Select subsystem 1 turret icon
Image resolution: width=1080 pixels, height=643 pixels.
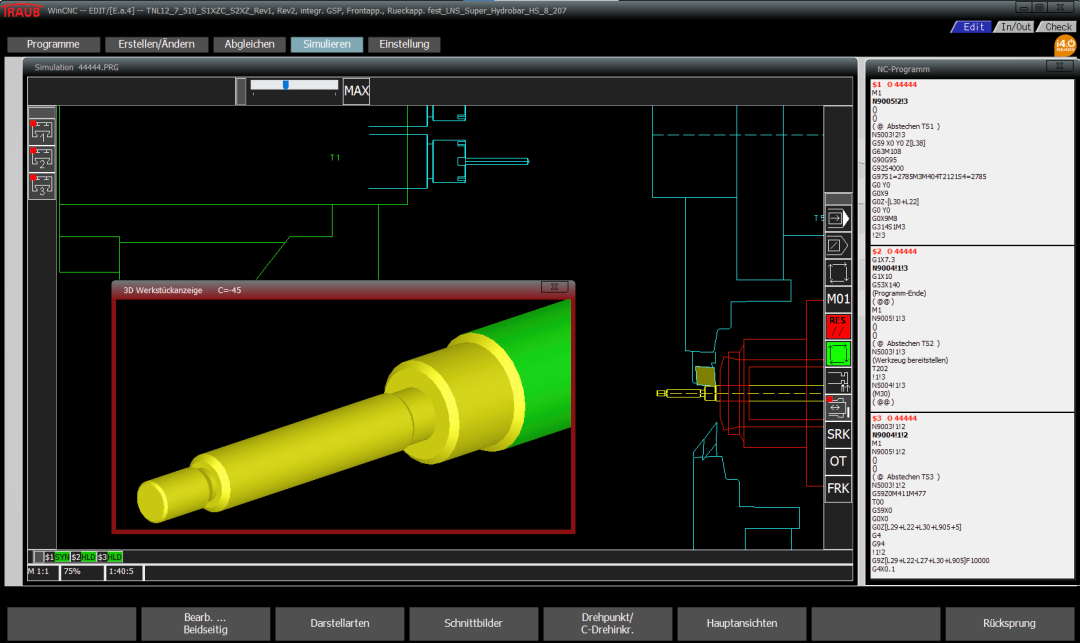(x=42, y=130)
